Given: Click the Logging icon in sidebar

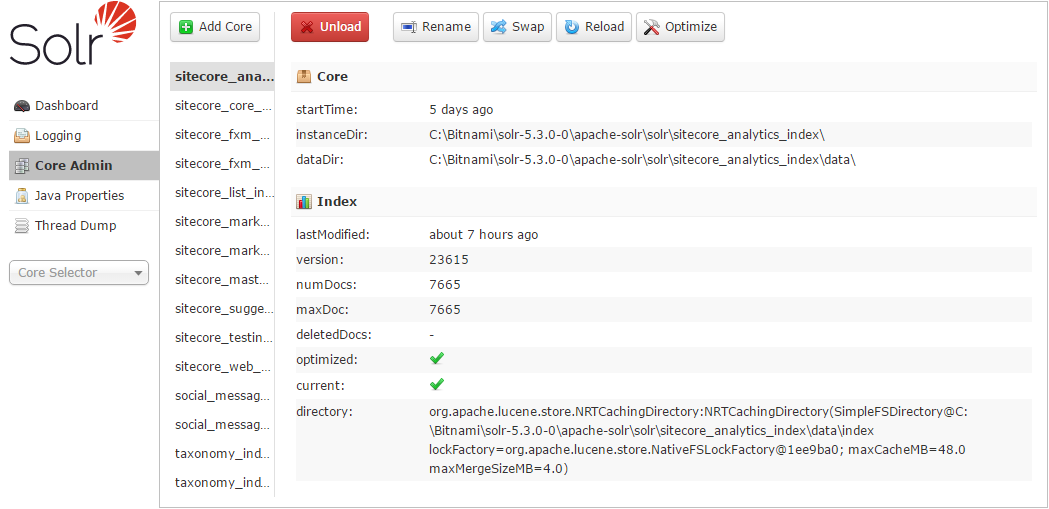Looking at the screenshot, I should (22, 136).
